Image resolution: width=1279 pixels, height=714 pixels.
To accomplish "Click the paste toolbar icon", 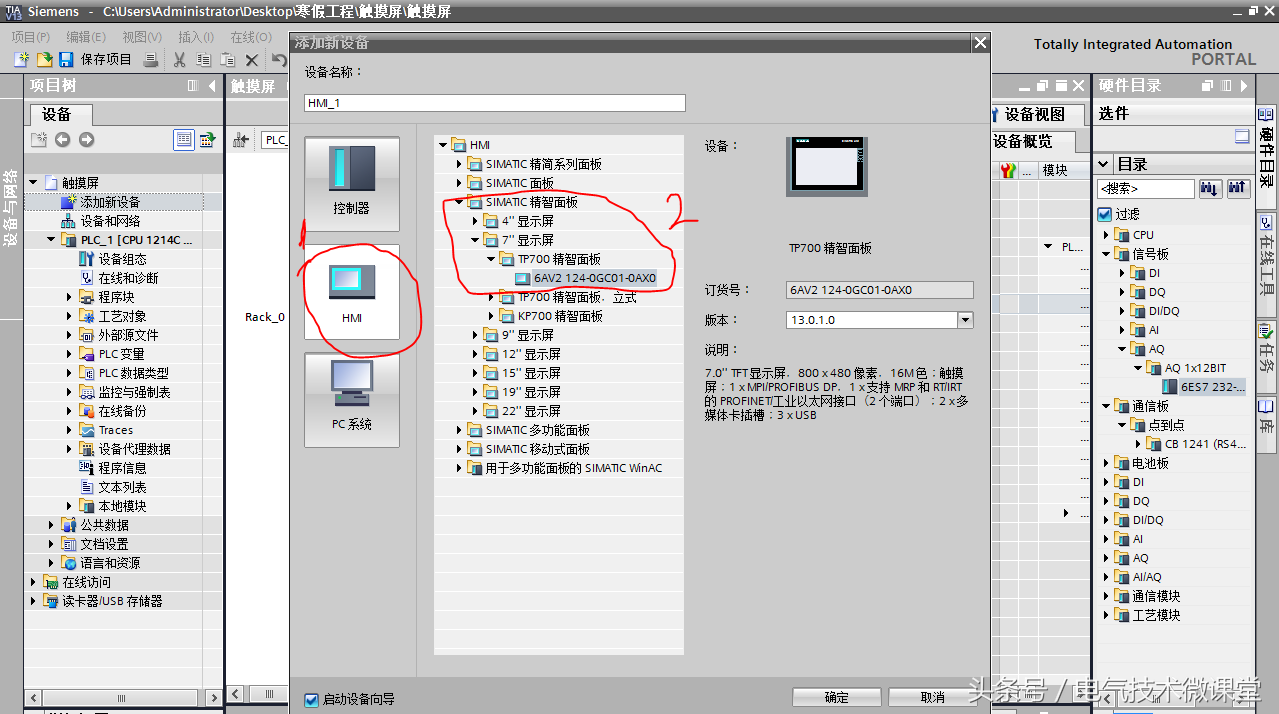I will [228, 60].
